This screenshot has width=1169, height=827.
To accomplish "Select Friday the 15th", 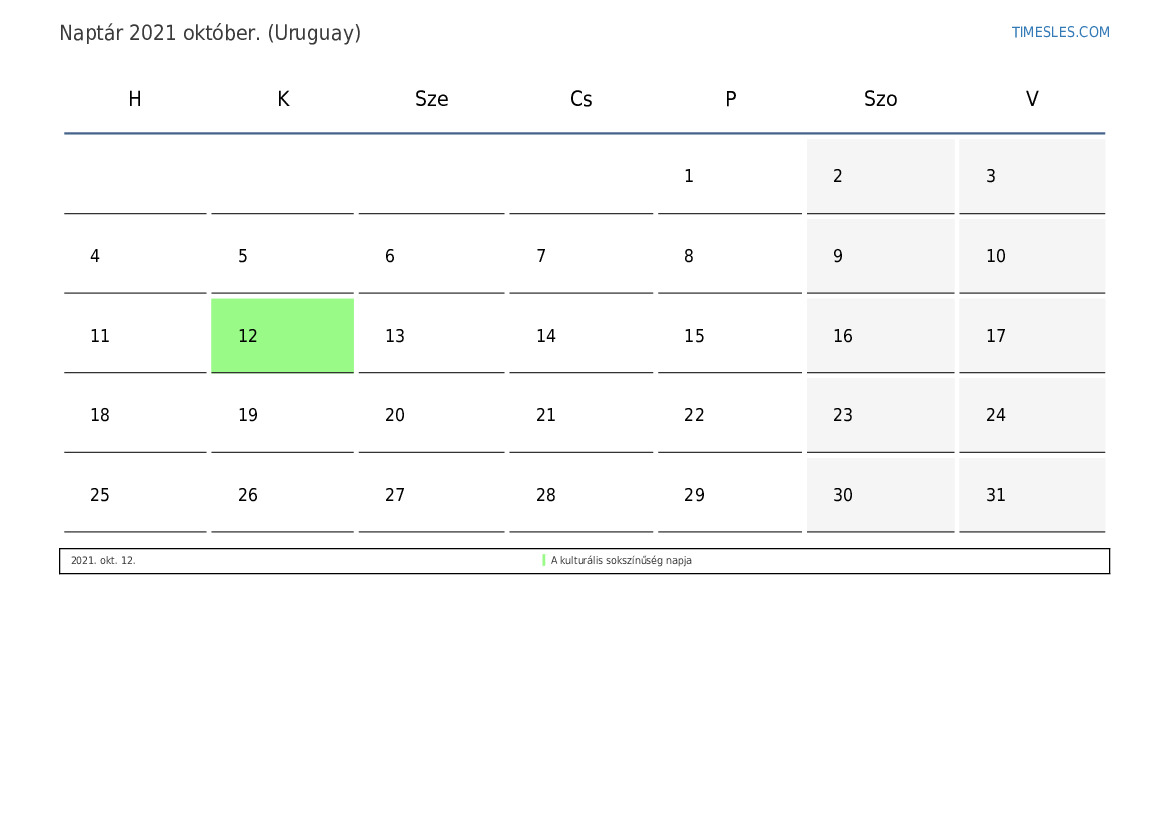I will click(x=730, y=336).
